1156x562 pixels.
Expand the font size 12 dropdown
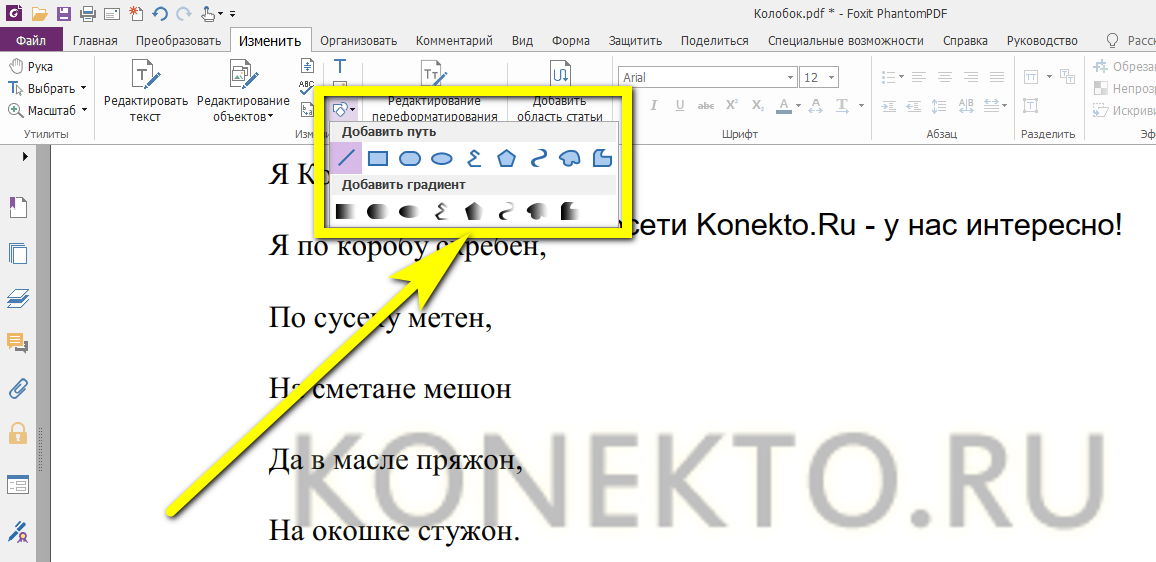[831, 77]
